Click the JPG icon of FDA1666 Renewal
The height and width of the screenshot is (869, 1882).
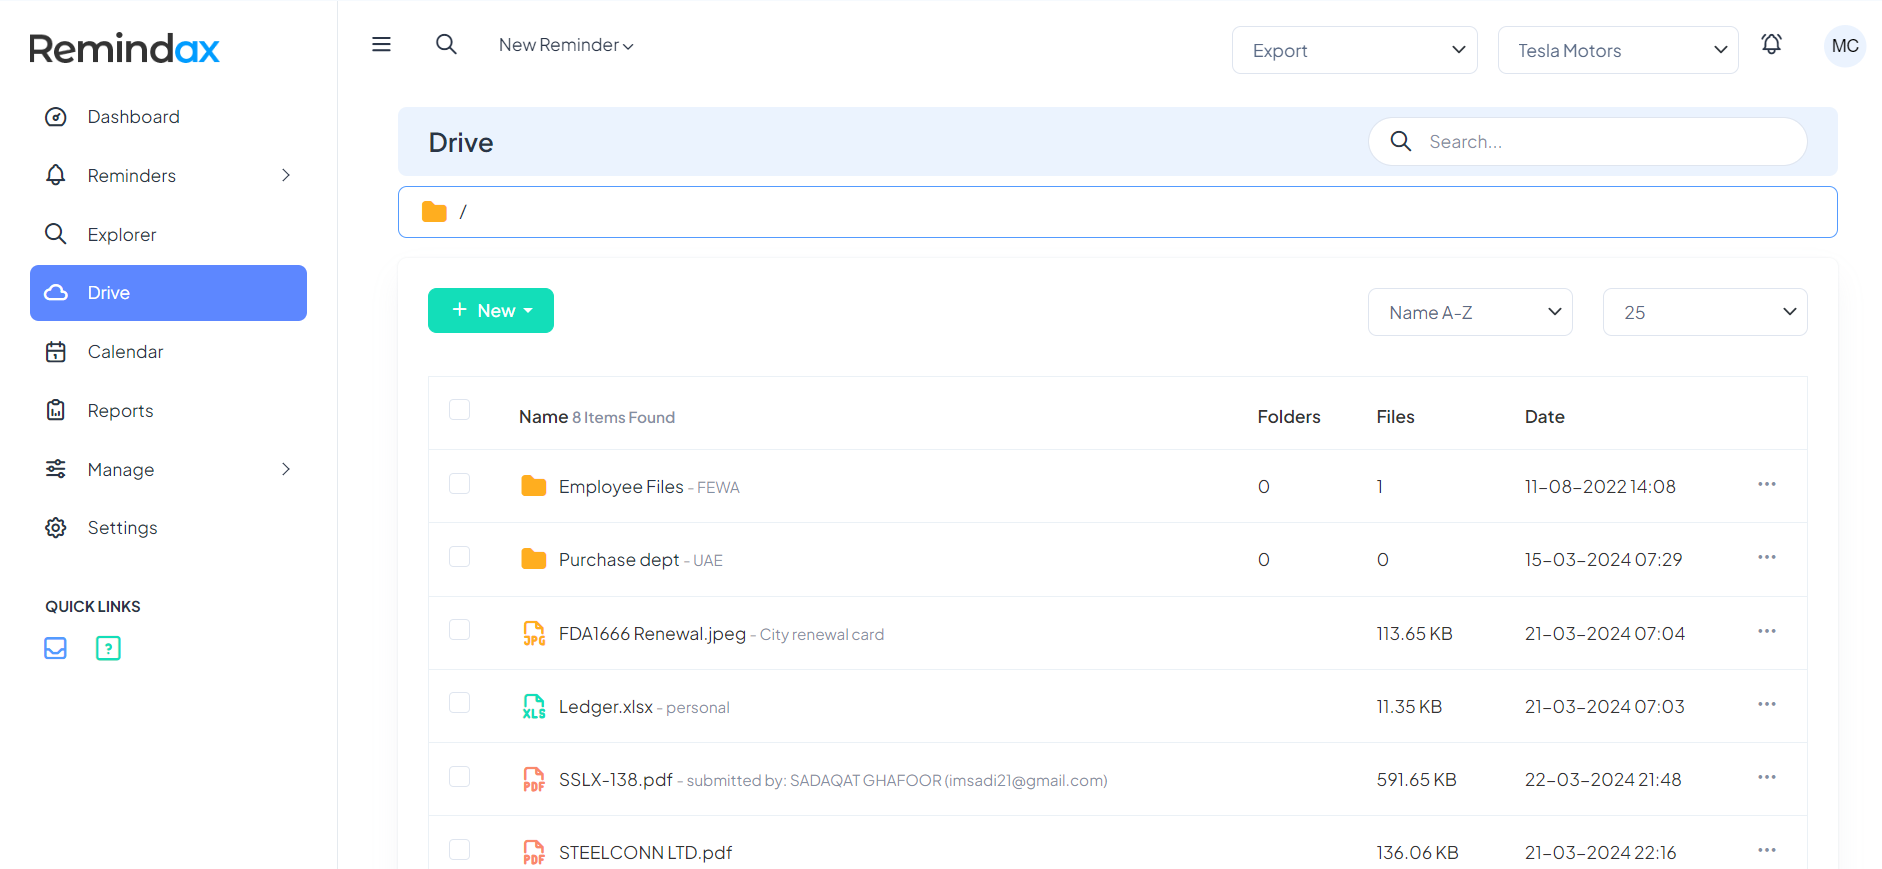534,633
